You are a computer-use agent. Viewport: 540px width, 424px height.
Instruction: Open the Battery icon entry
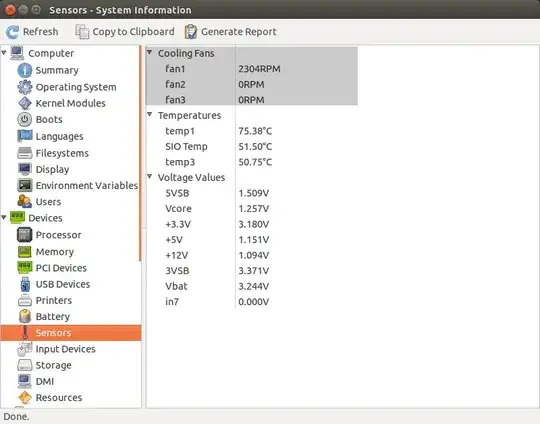tap(25, 317)
